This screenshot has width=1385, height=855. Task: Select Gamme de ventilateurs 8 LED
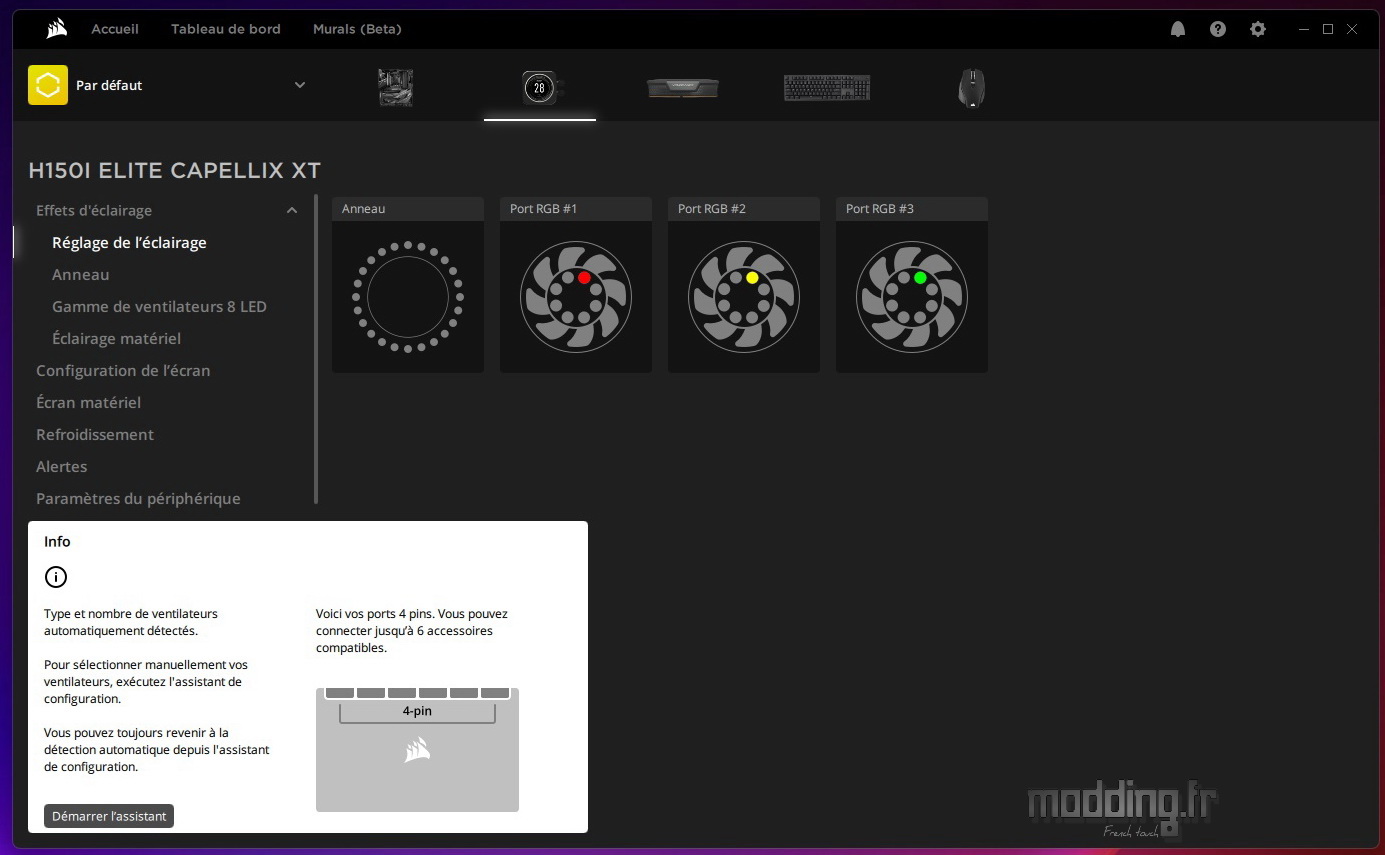pyautogui.click(x=159, y=306)
